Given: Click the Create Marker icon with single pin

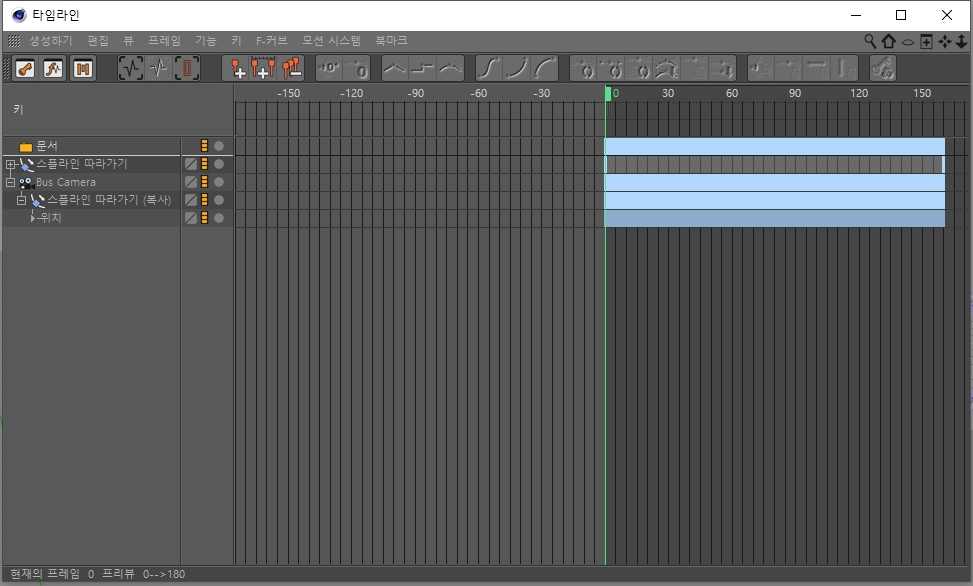Looking at the screenshot, I should coord(238,68).
